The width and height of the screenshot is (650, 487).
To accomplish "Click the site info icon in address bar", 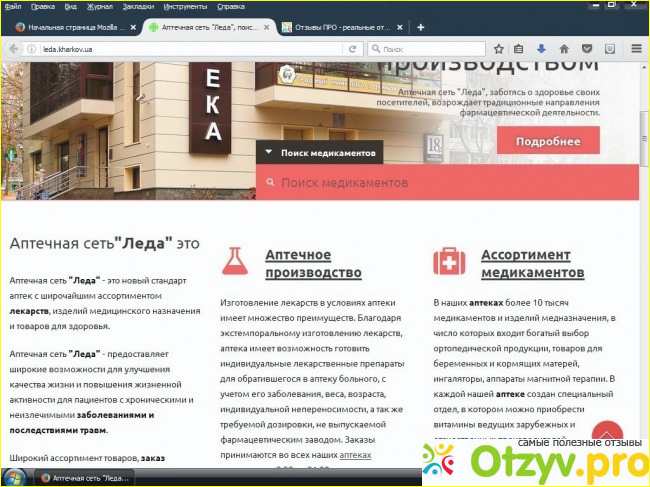I will coord(33,48).
